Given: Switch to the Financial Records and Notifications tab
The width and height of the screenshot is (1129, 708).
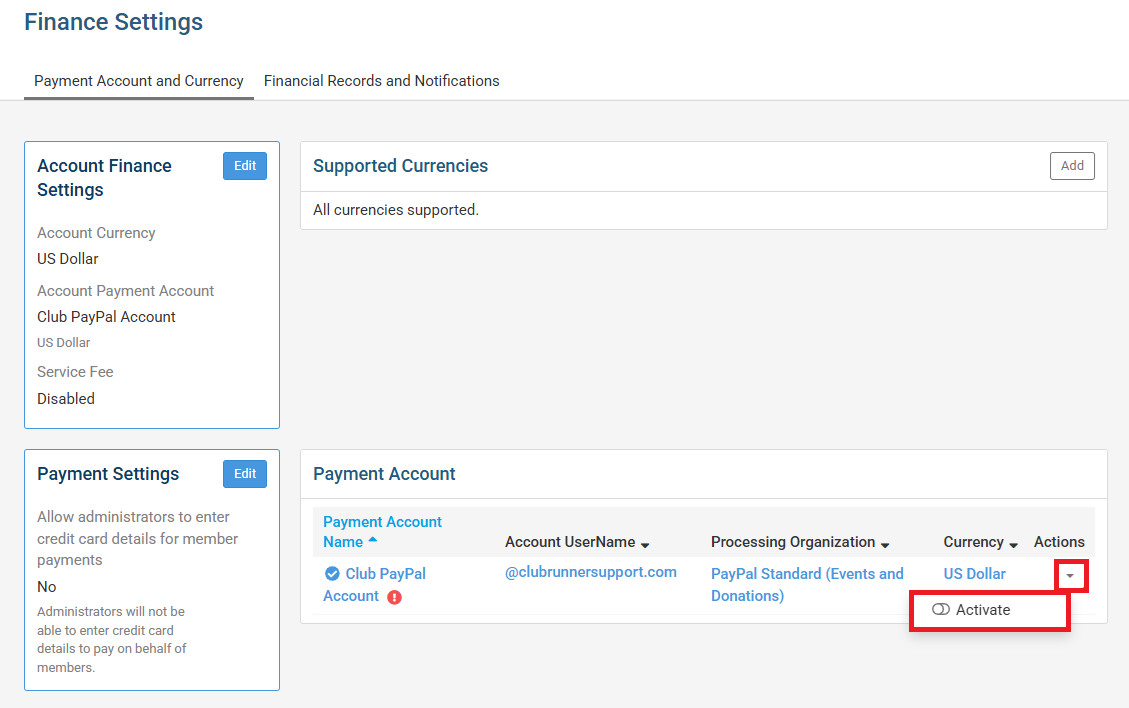Looking at the screenshot, I should (x=381, y=81).
